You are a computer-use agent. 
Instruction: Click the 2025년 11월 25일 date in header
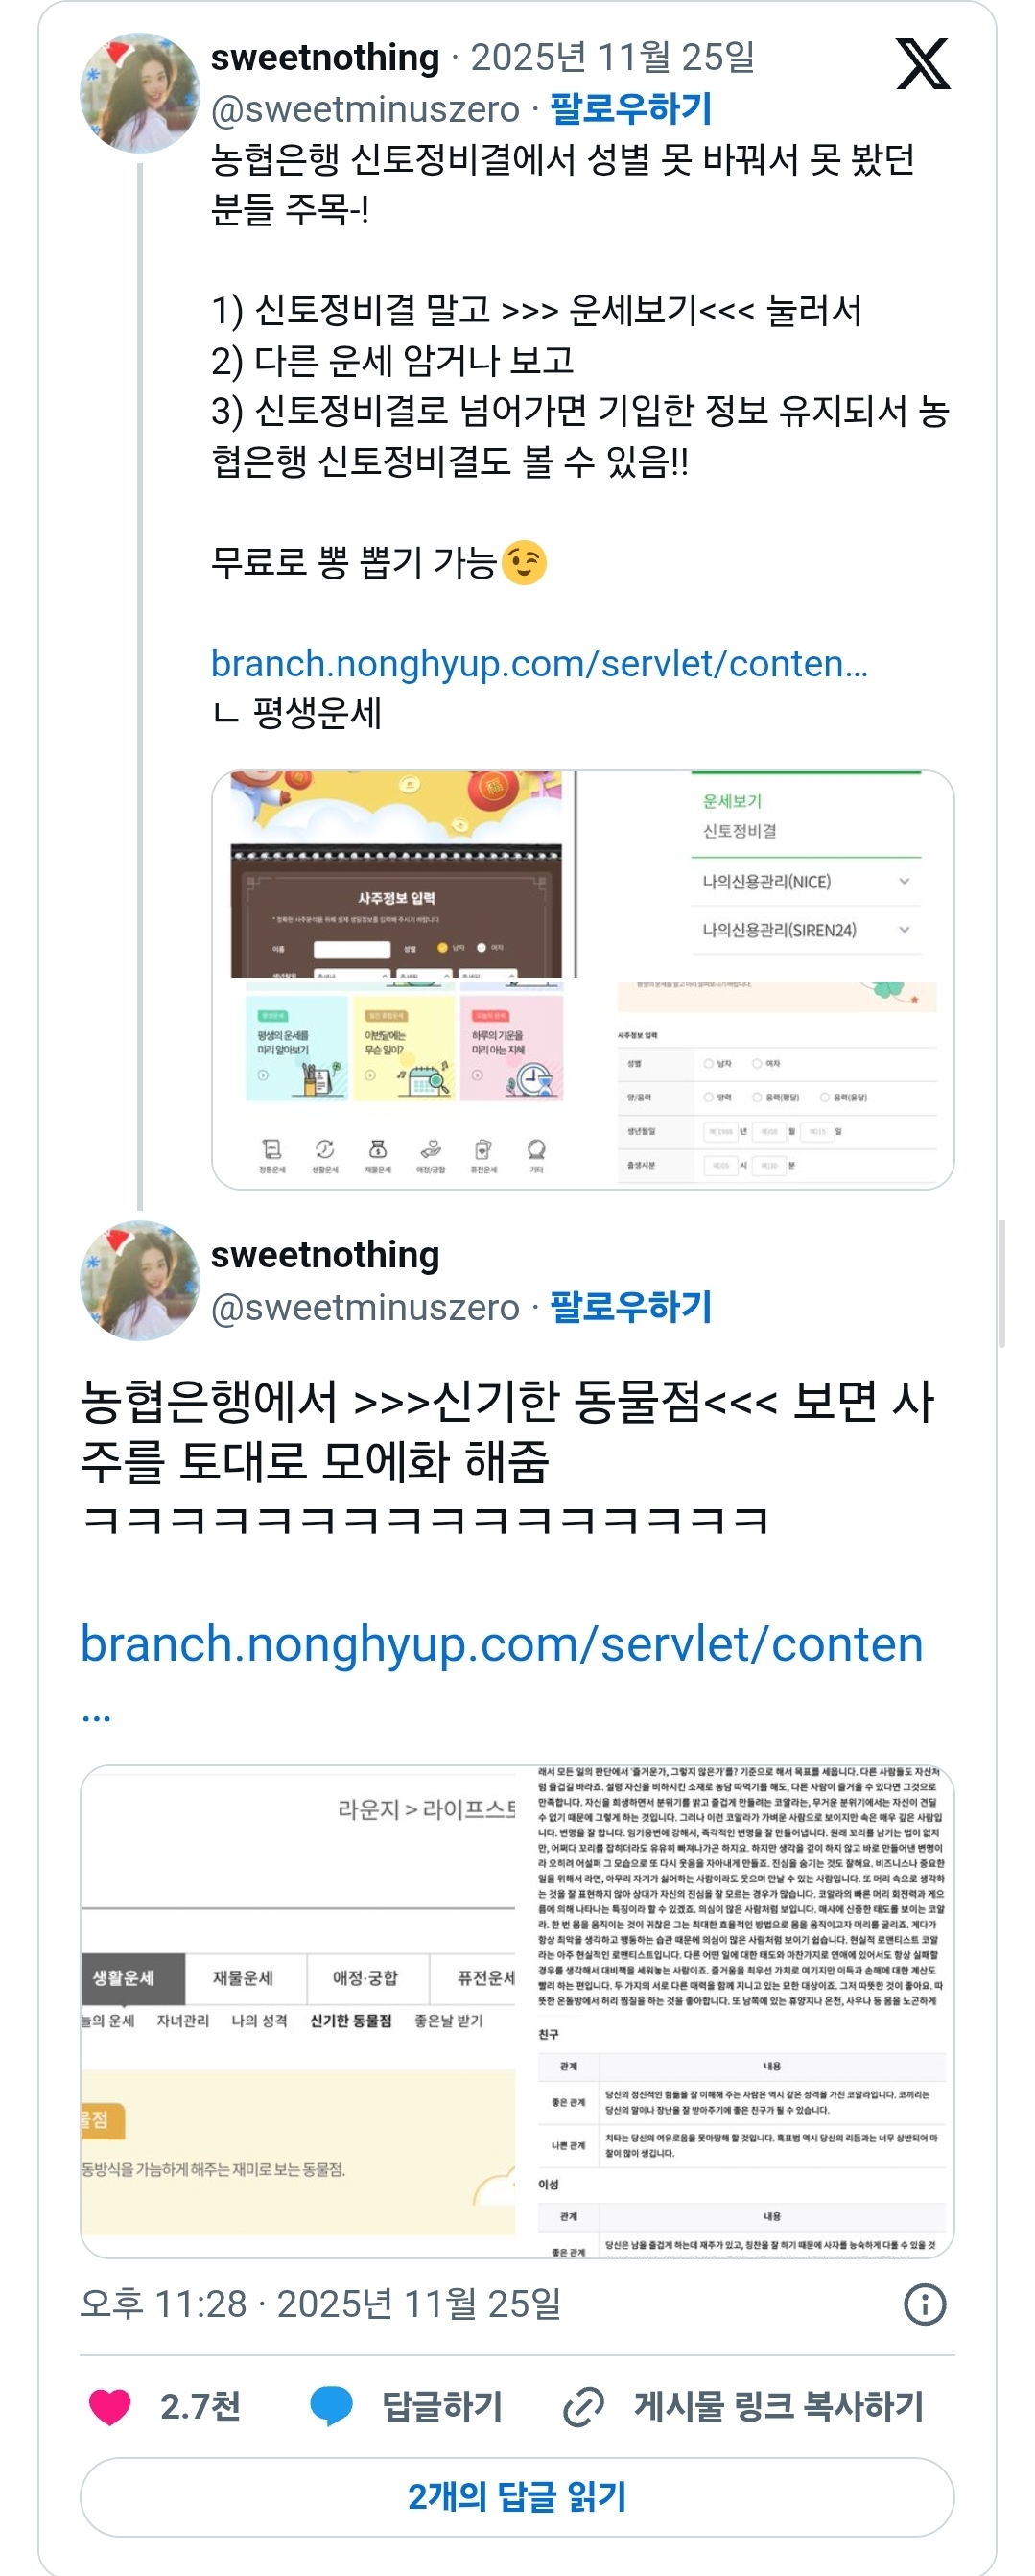(613, 58)
